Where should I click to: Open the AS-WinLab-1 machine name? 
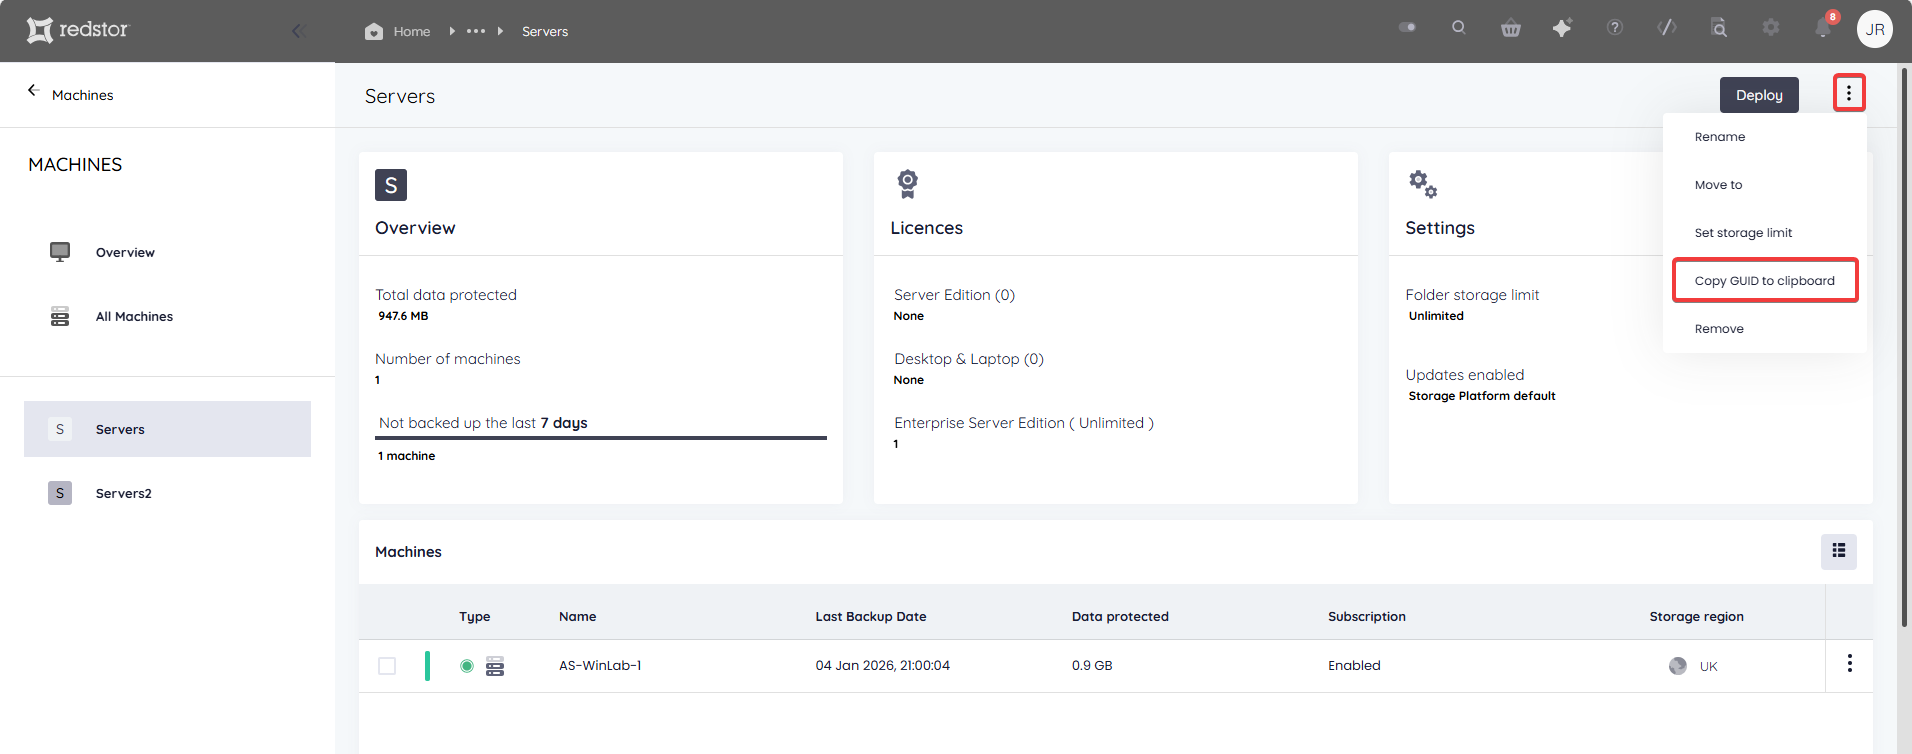600,666
